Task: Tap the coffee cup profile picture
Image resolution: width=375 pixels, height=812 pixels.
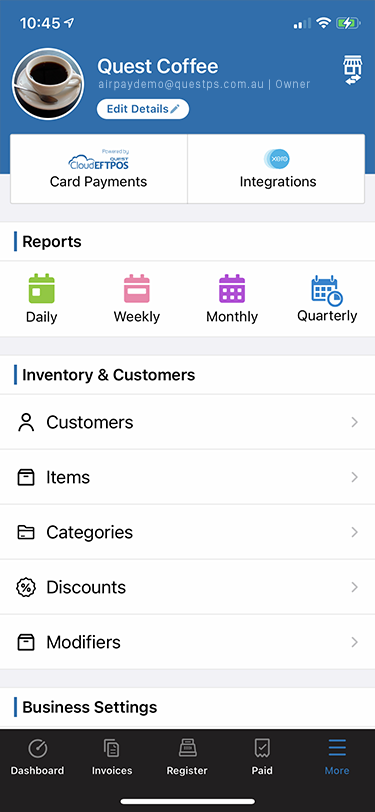Action: pyautogui.click(x=48, y=84)
